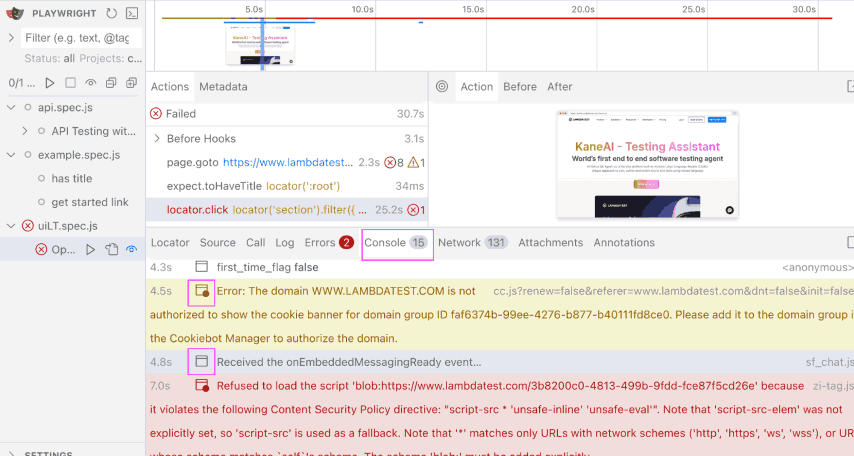Click the reload tests icon beside Playwright title
This screenshot has width=854, height=456.
pyautogui.click(x=111, y=13)
